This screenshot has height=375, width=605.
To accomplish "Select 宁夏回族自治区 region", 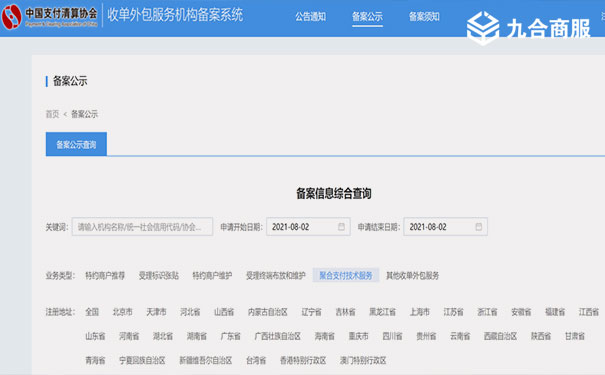I will (x=142, y=360).
